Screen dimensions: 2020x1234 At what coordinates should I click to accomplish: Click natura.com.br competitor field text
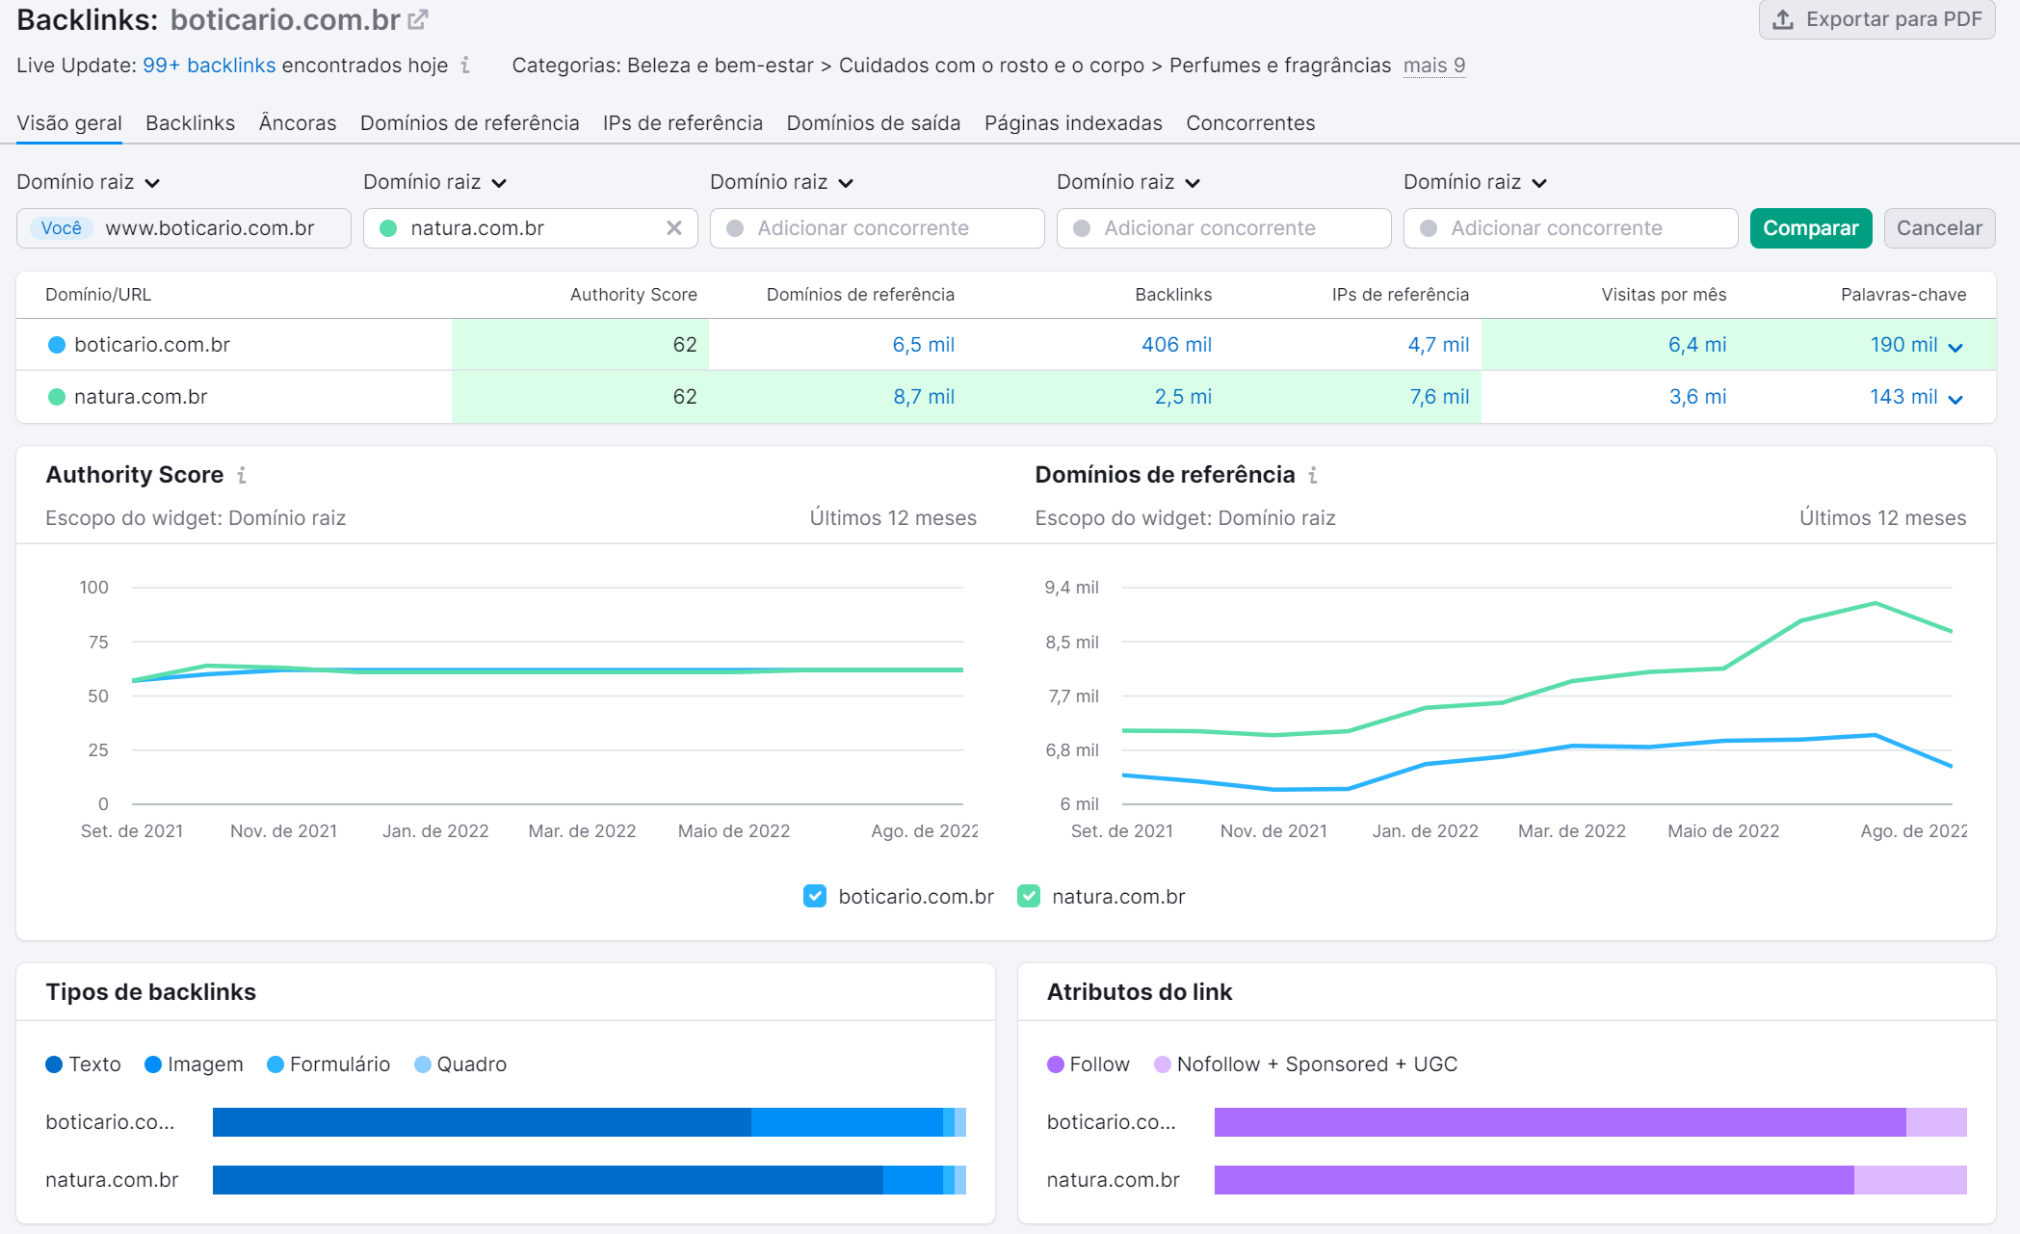pos(477,228)
